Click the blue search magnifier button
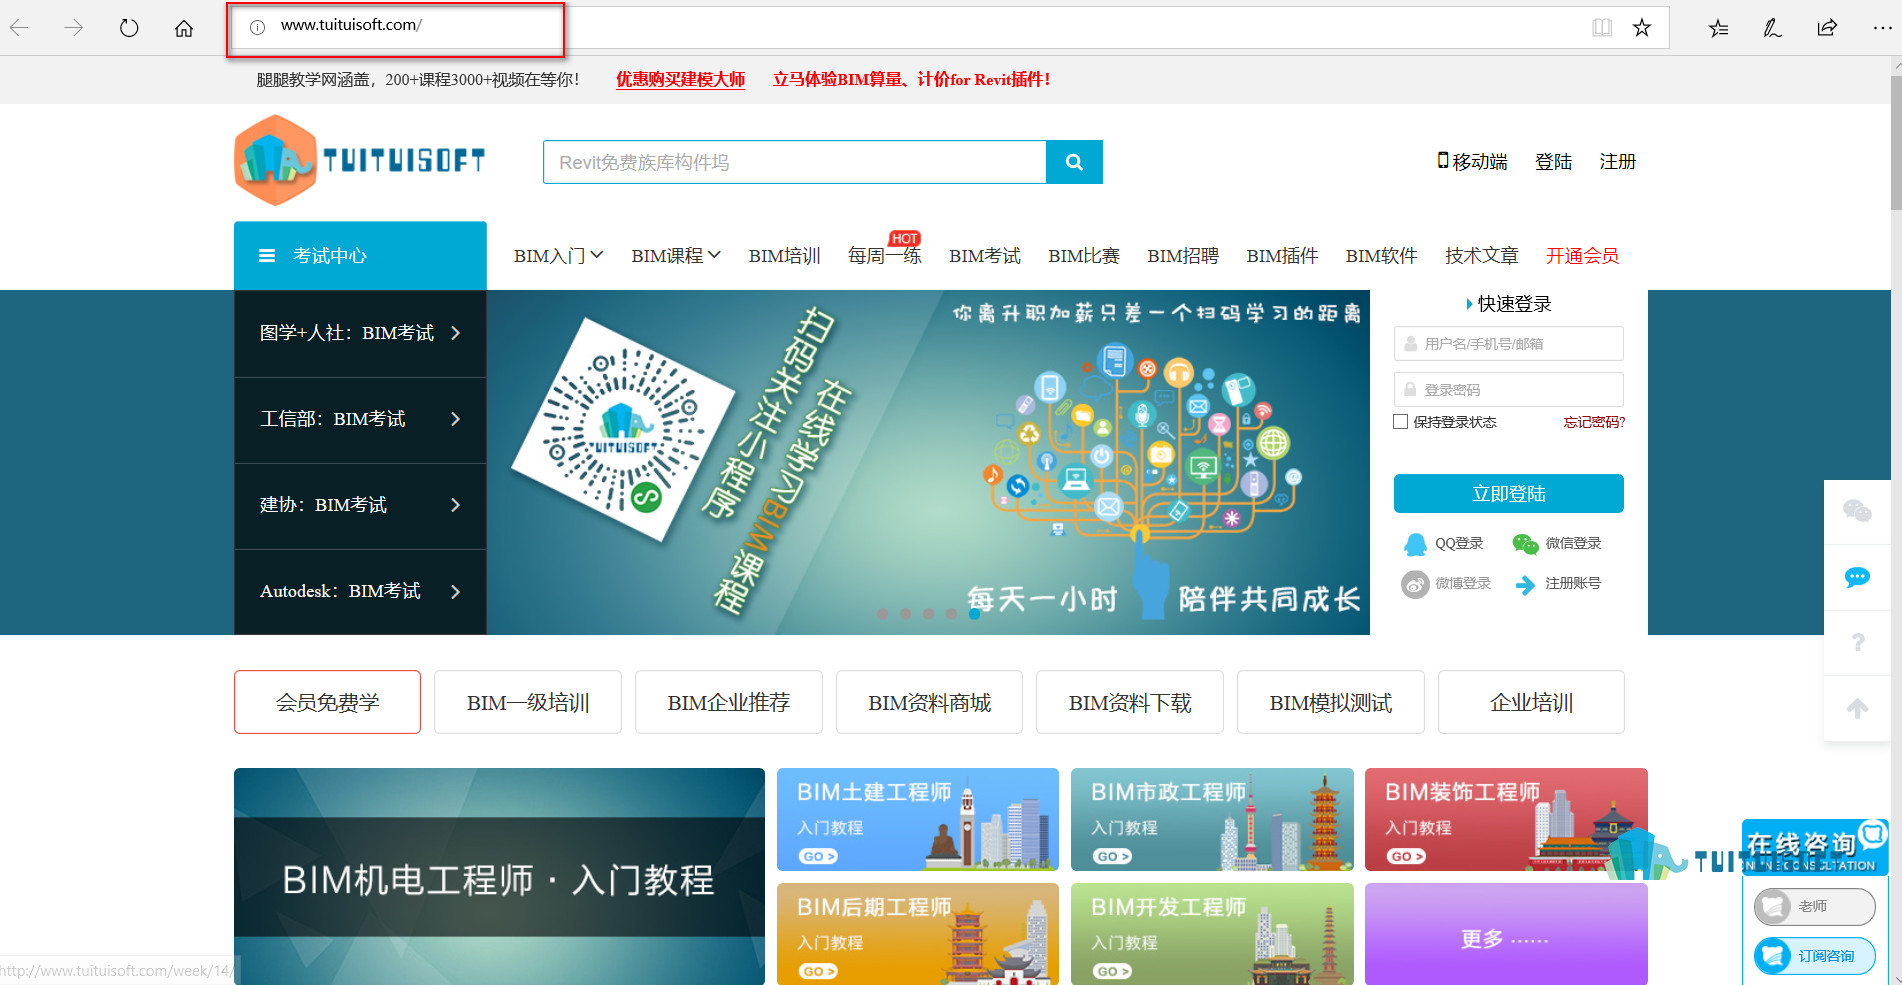The width and height of the screenshot is (1902, 985). coord(1074,162)
